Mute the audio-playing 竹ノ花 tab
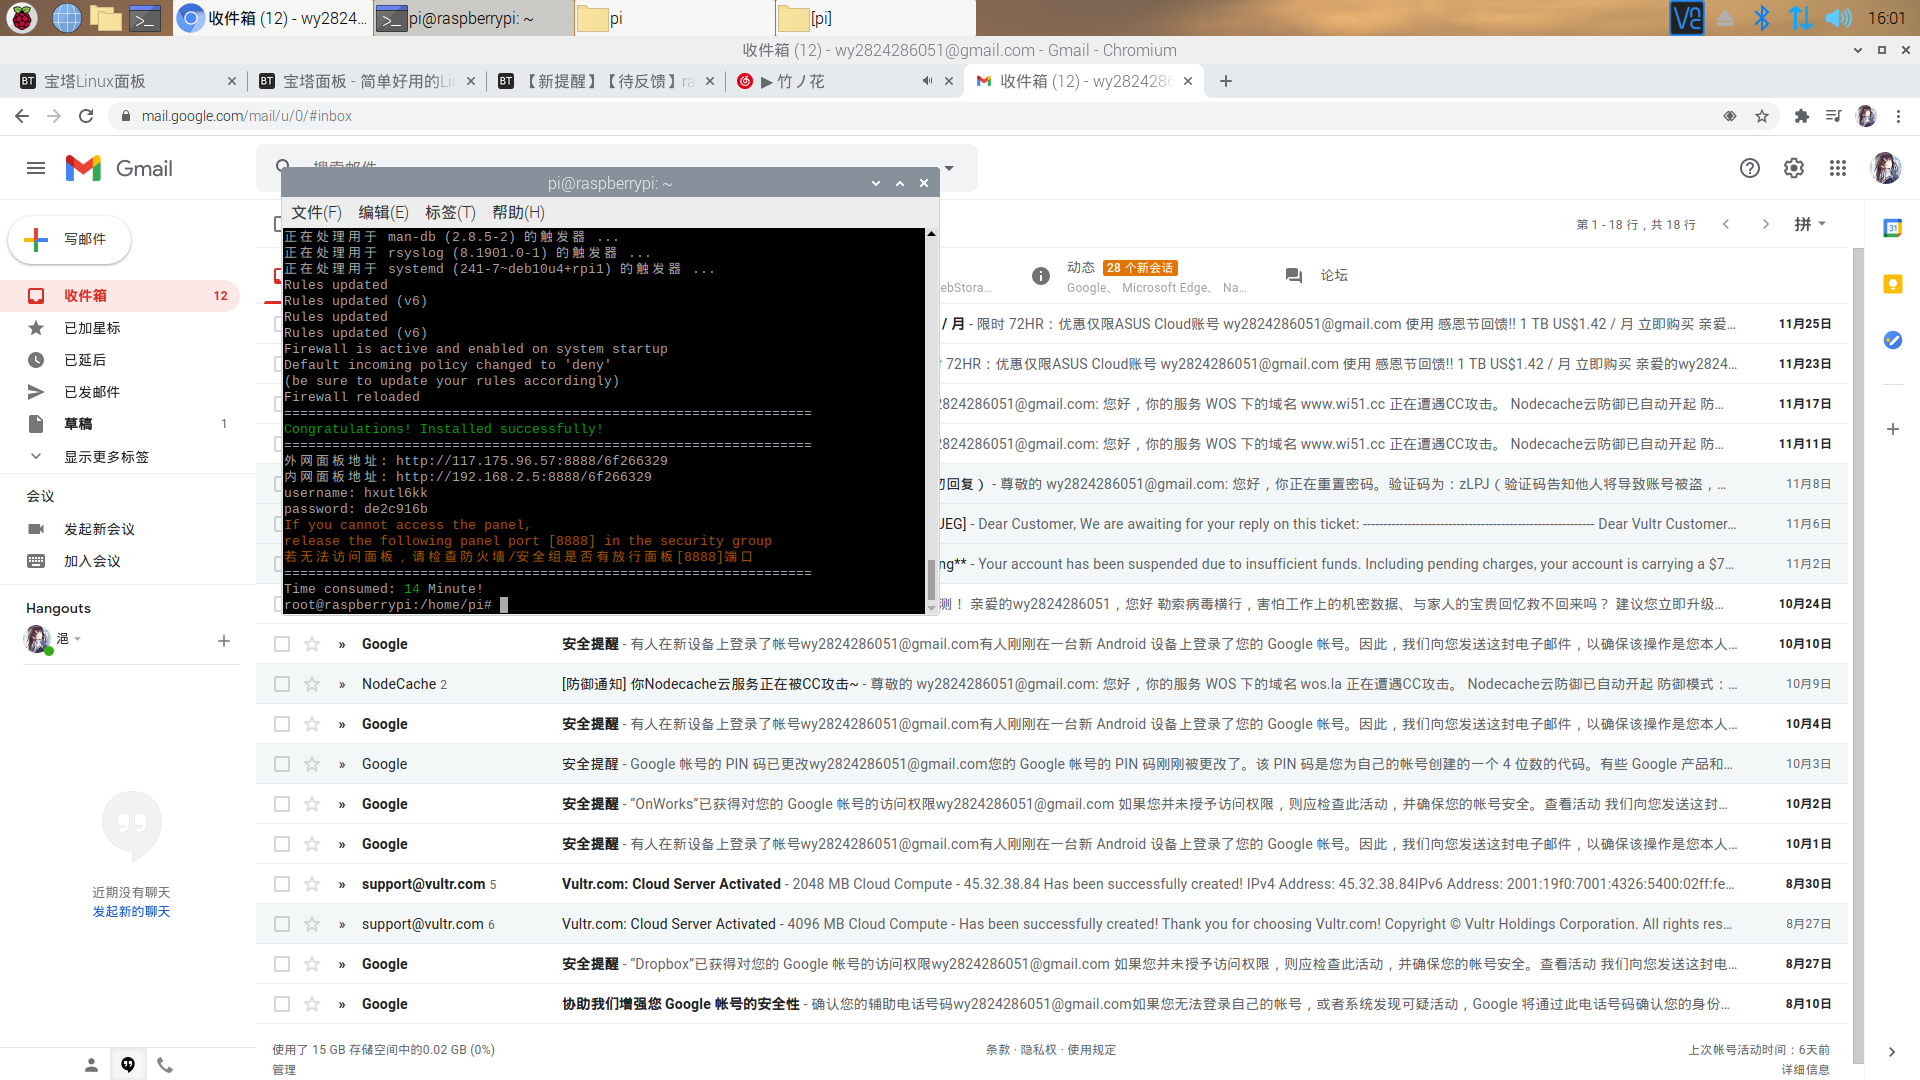Viewport: 1920px width, 1080px height. click(x=927, y=81)
